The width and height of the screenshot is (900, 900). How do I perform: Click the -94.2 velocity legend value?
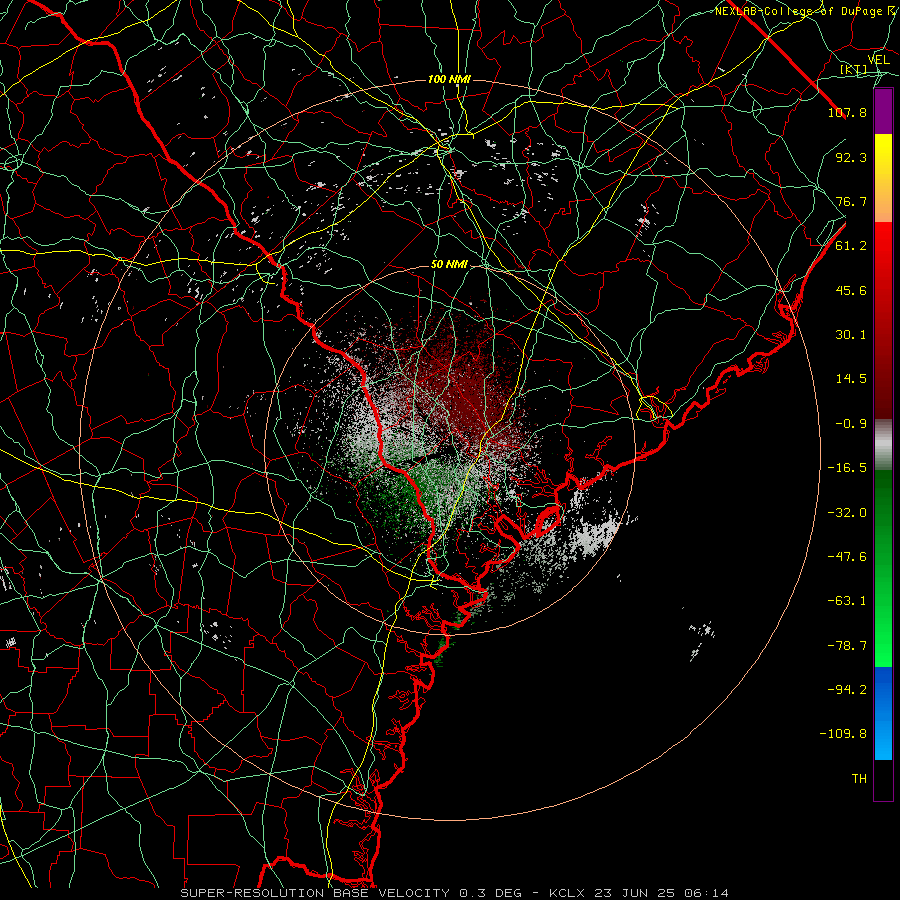(847, 690)
